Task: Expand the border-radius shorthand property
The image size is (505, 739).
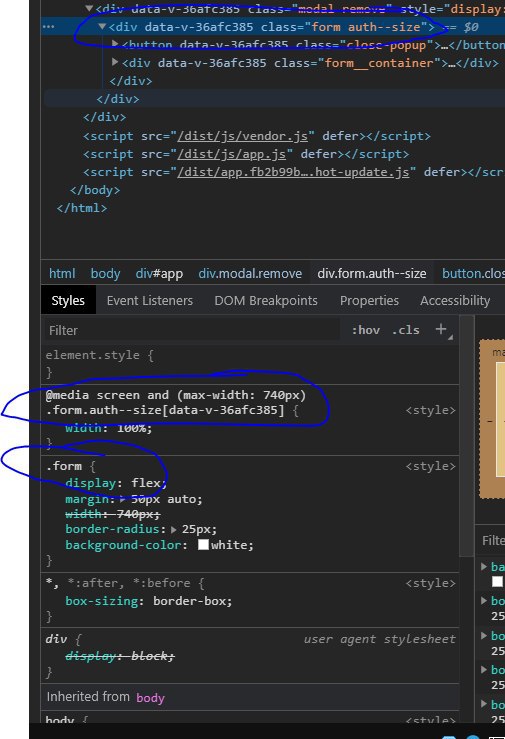Action: pos(174,529)
